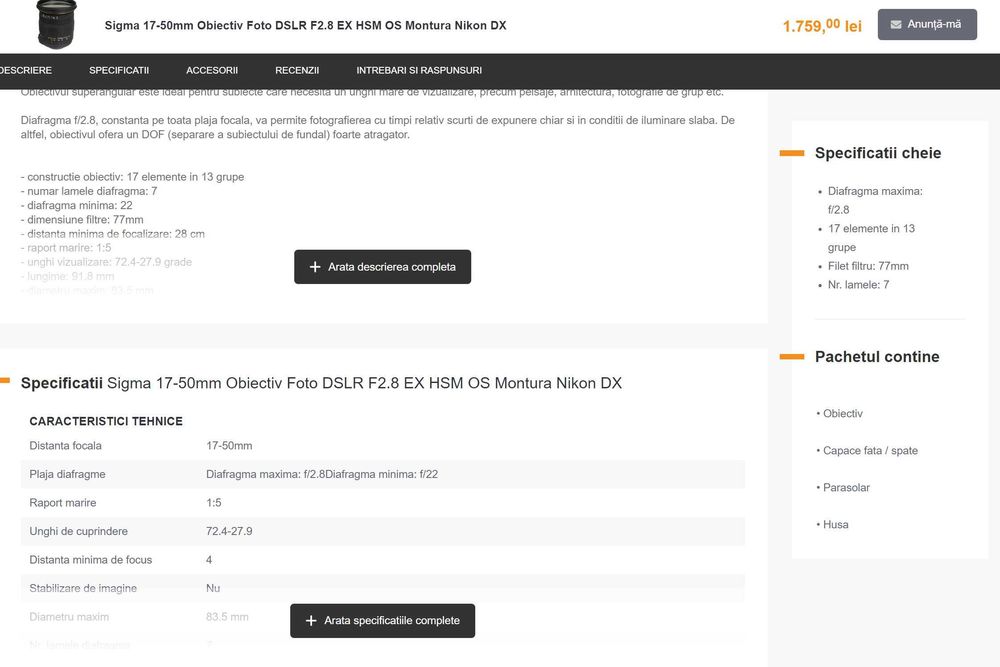The width and height of the screenshot is (1000, 667).
Task: Select the Specificatii cheie heading
Action: coord(878,153)
